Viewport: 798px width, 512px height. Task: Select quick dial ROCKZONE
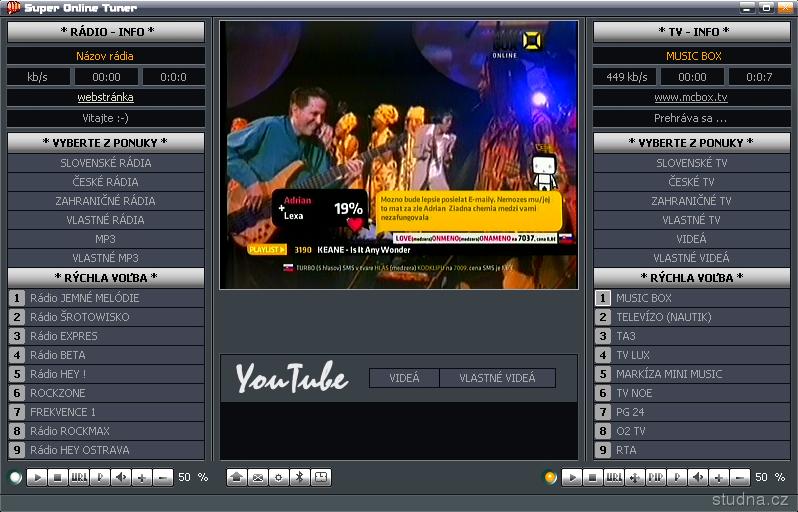pyautogui.click(x=106, y=393)
